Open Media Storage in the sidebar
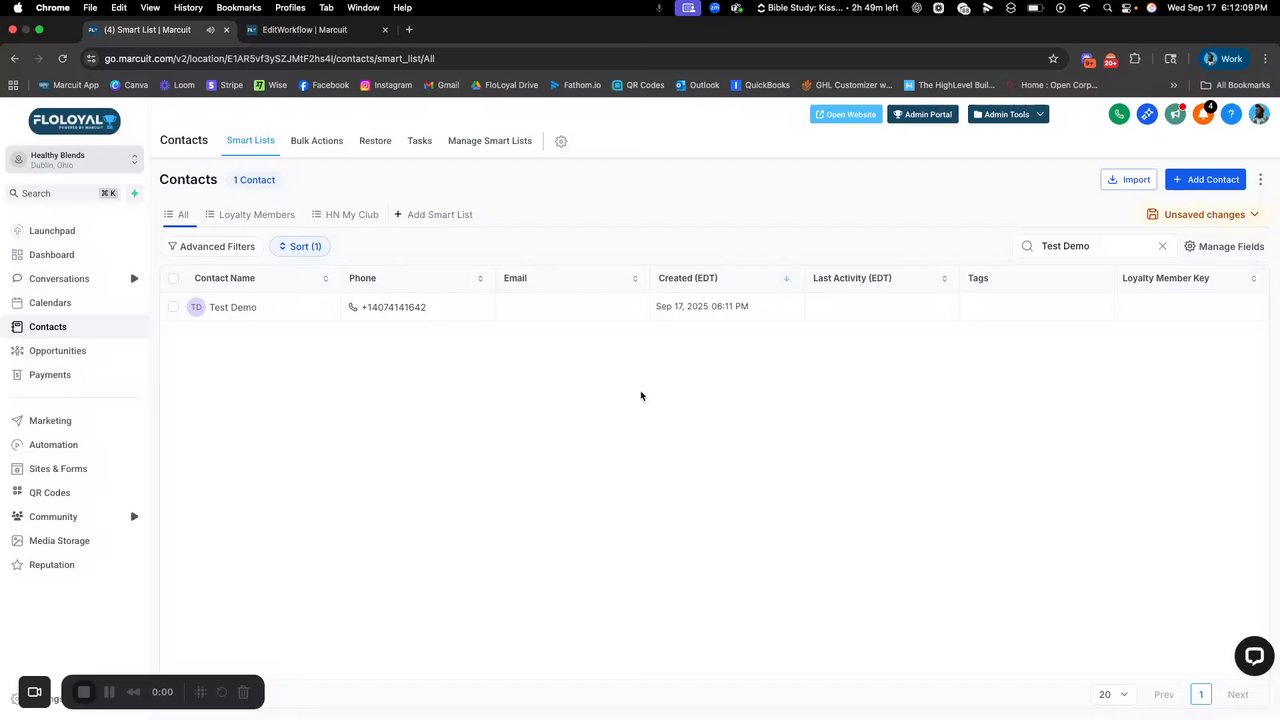The image size is (1280, 720). point(59,541)
